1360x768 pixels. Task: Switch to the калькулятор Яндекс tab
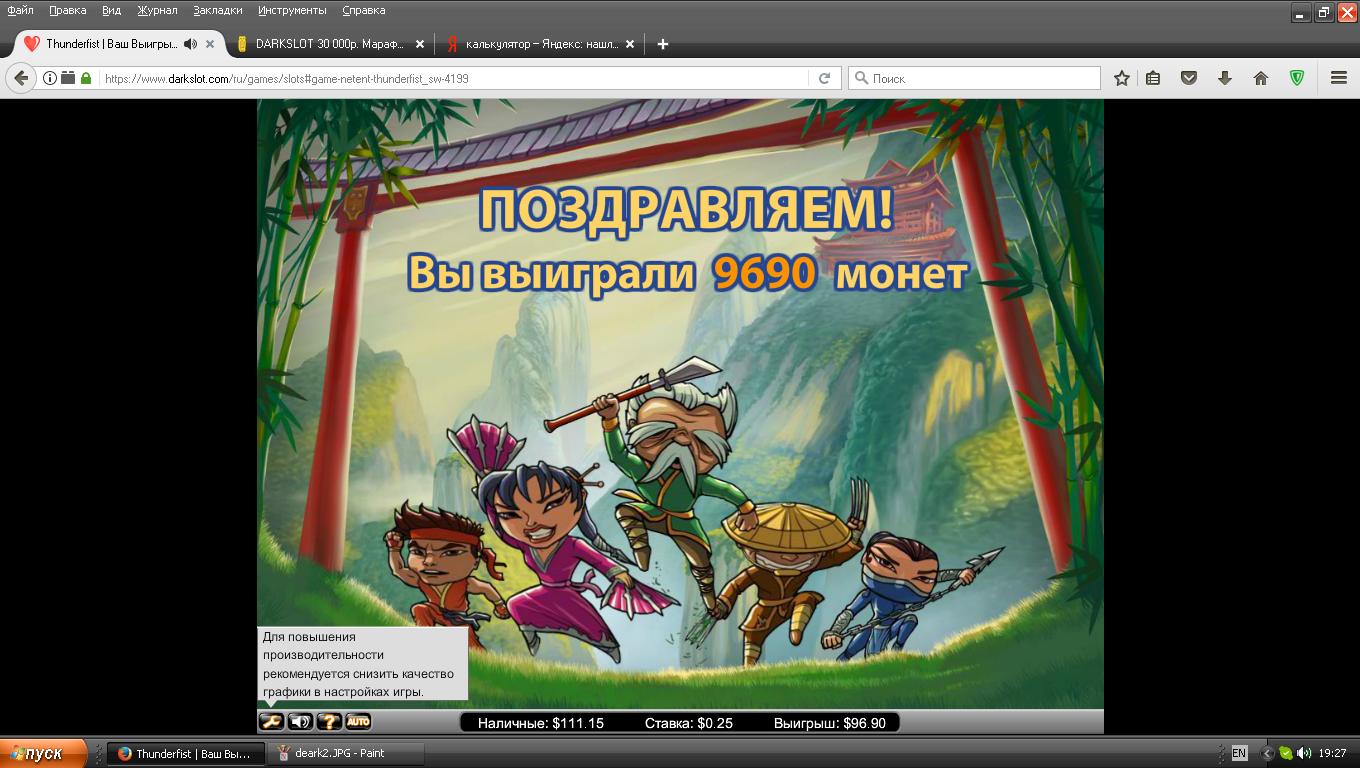pos(540,44)
